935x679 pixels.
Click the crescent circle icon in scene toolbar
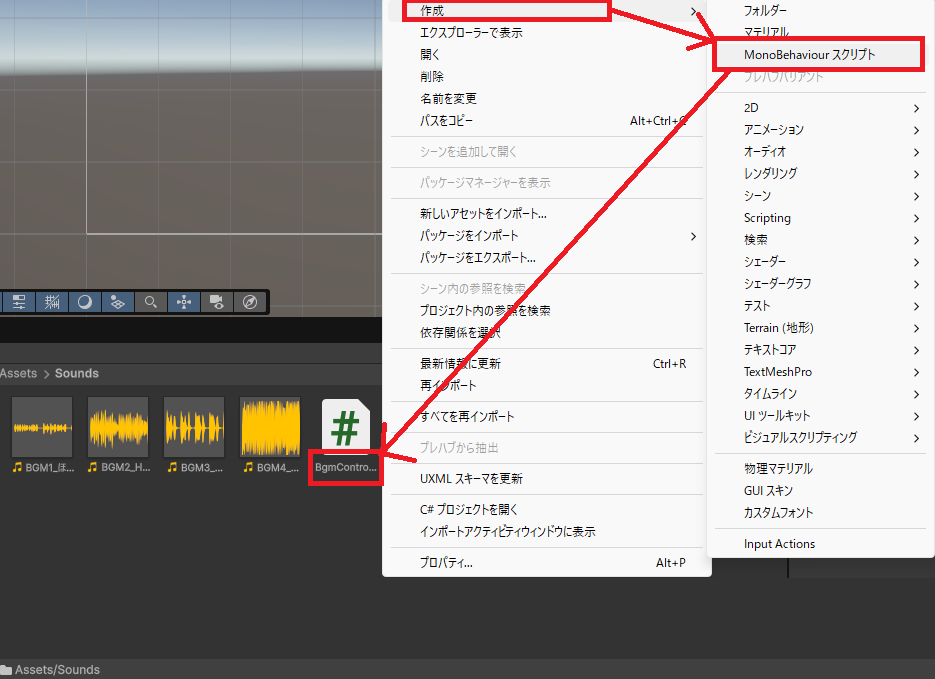(x=85, y=301)
